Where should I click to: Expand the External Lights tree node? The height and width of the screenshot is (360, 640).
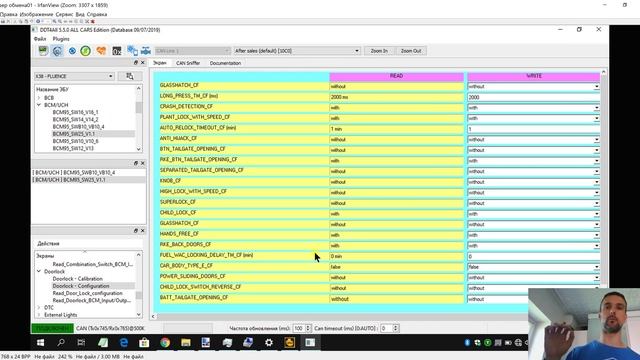coord(39,315)
